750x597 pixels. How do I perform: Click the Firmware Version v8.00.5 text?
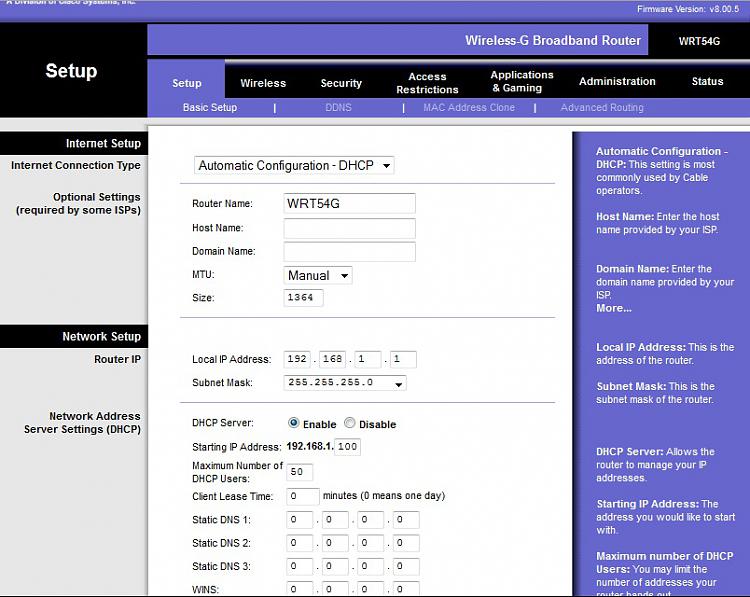688,9
